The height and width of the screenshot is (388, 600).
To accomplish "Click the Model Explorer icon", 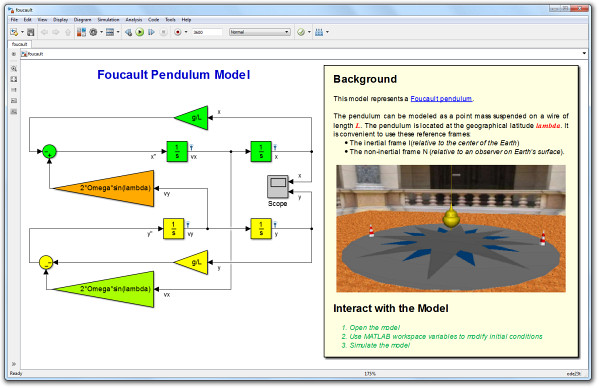I will click(x=110, y=32).
